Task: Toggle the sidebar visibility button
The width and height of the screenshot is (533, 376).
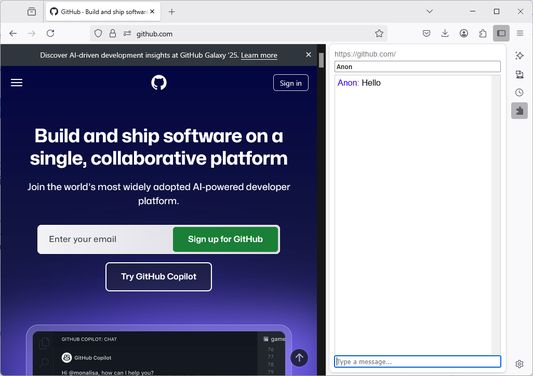Action: coord(501,33)
